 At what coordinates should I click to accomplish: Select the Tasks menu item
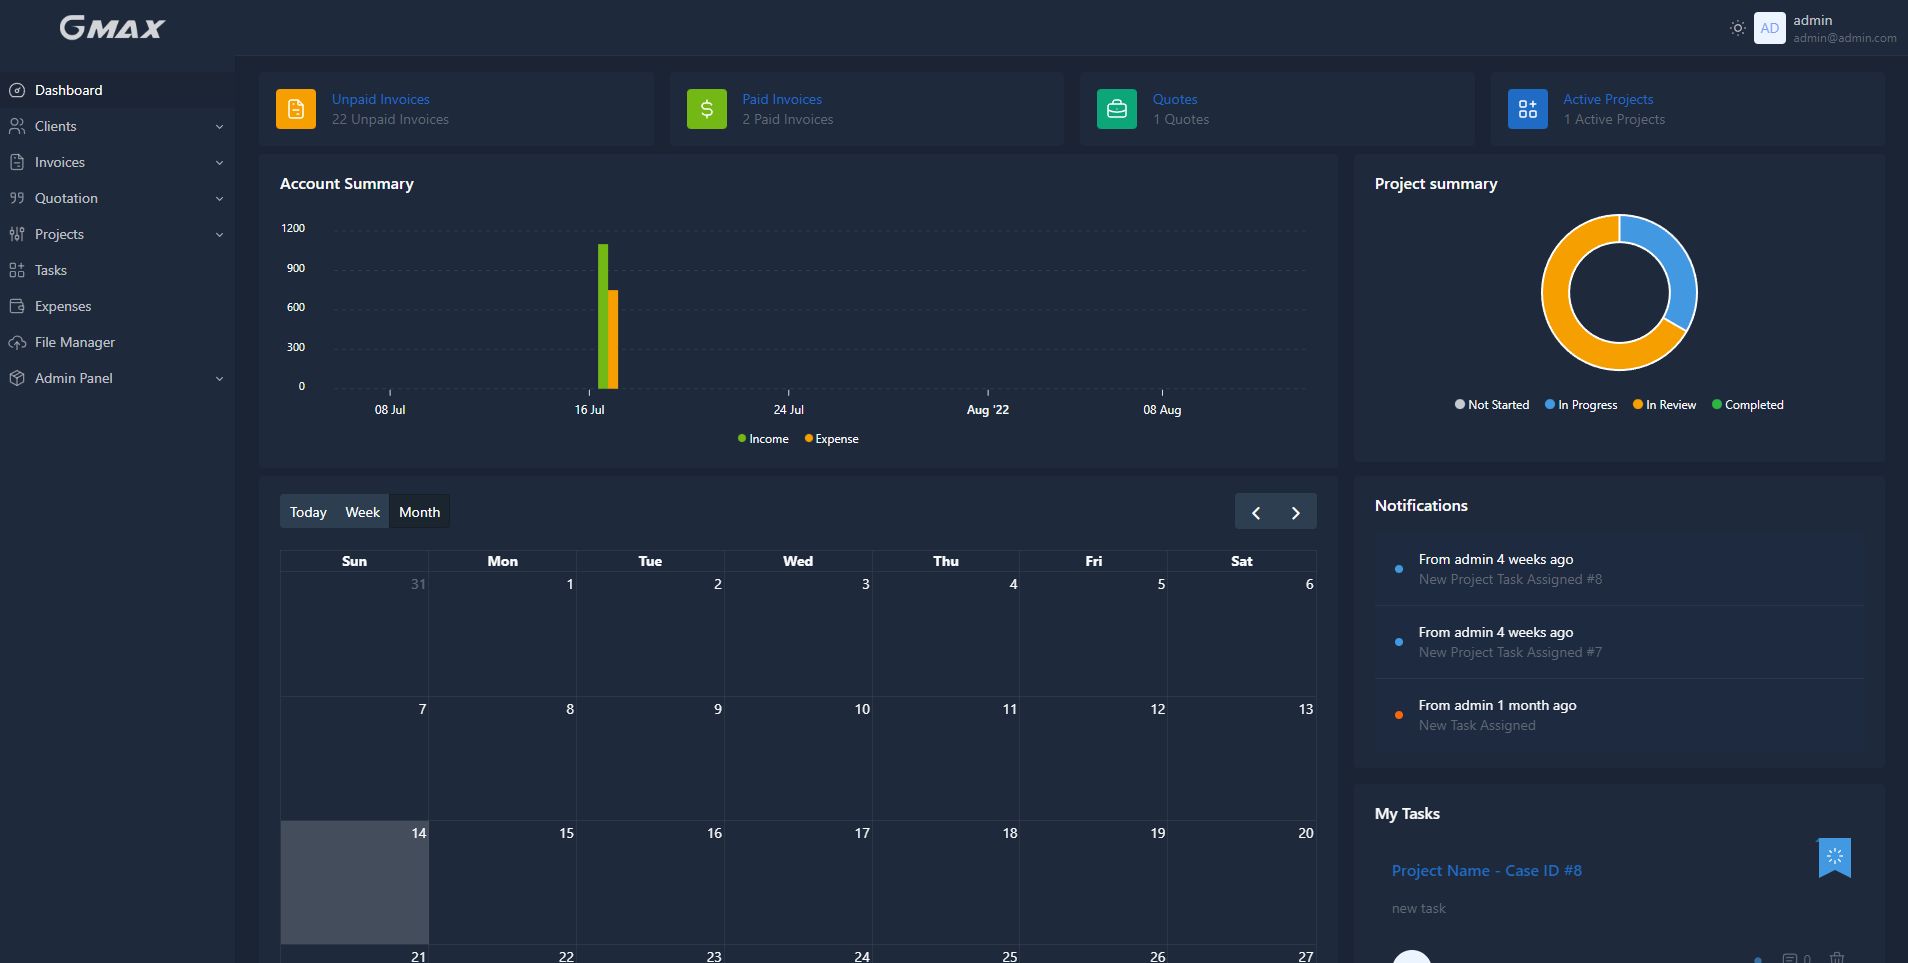pos(50,270)
